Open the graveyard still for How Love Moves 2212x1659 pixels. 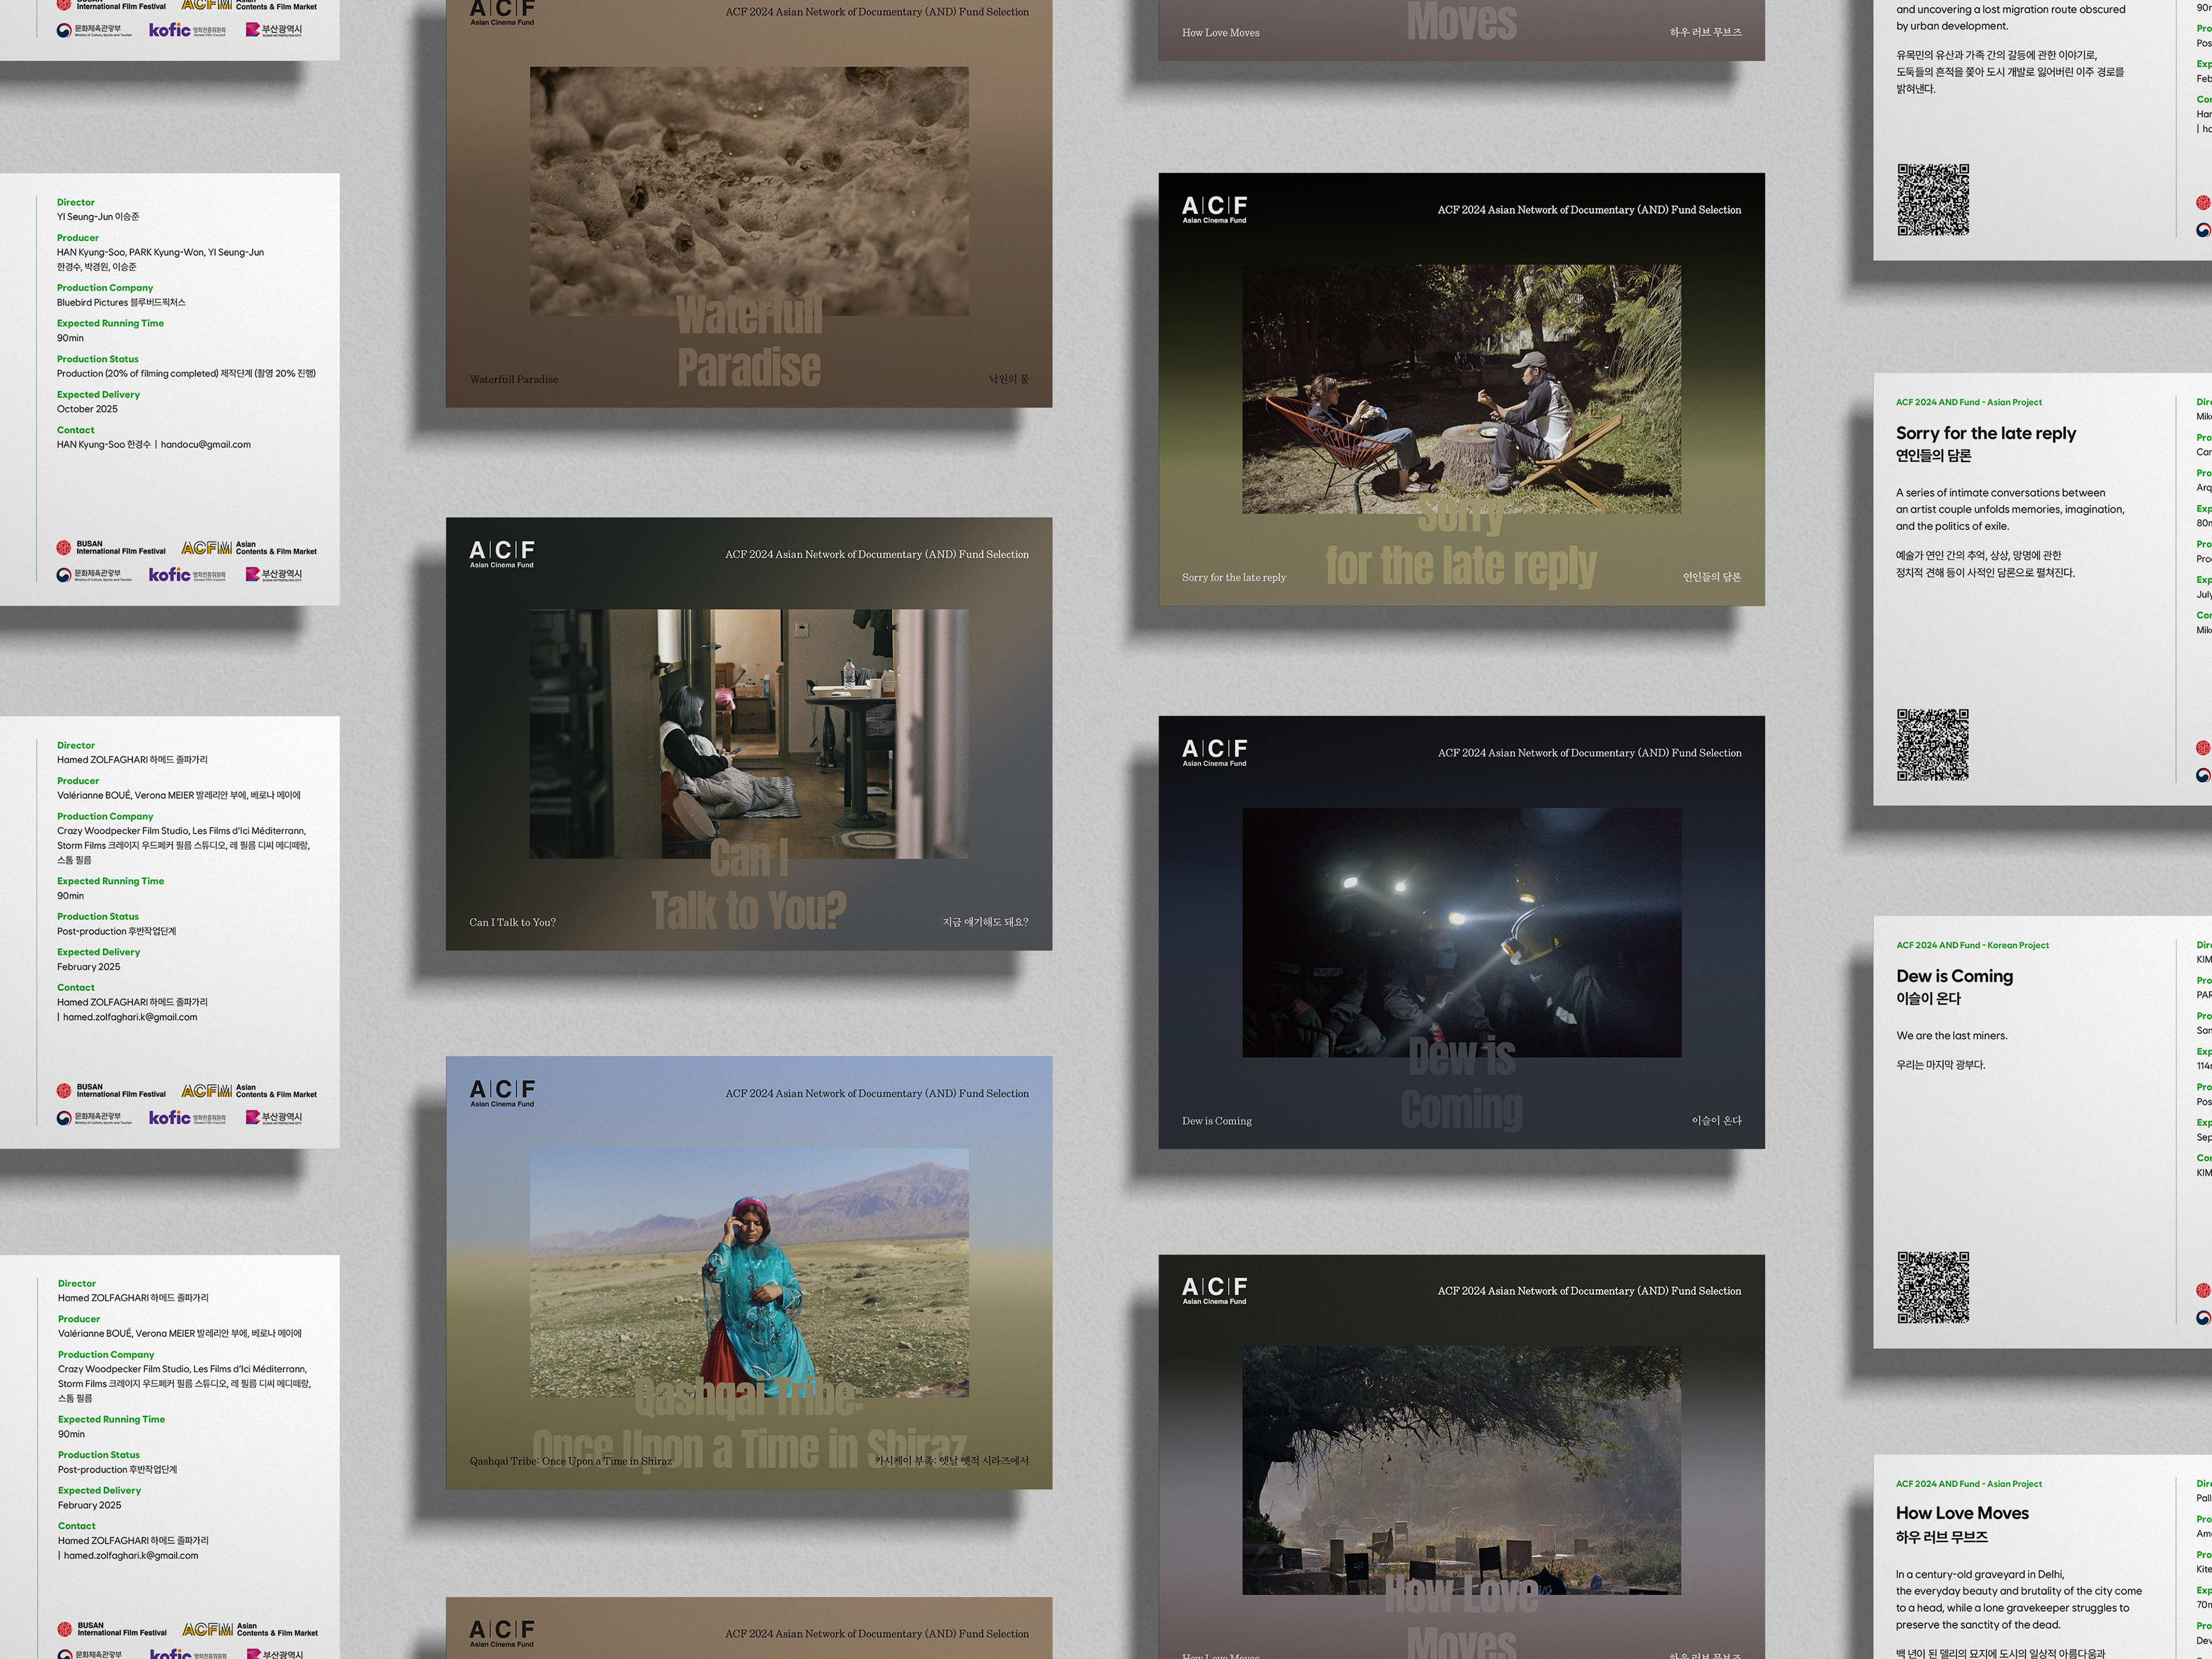pos(1461,1469)
